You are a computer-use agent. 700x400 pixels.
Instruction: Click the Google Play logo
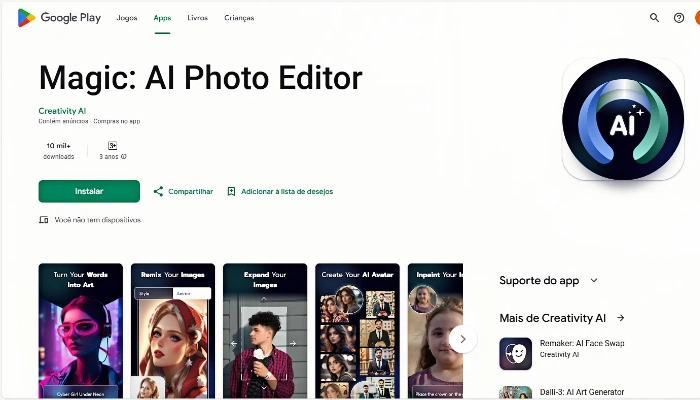[59, 18]
